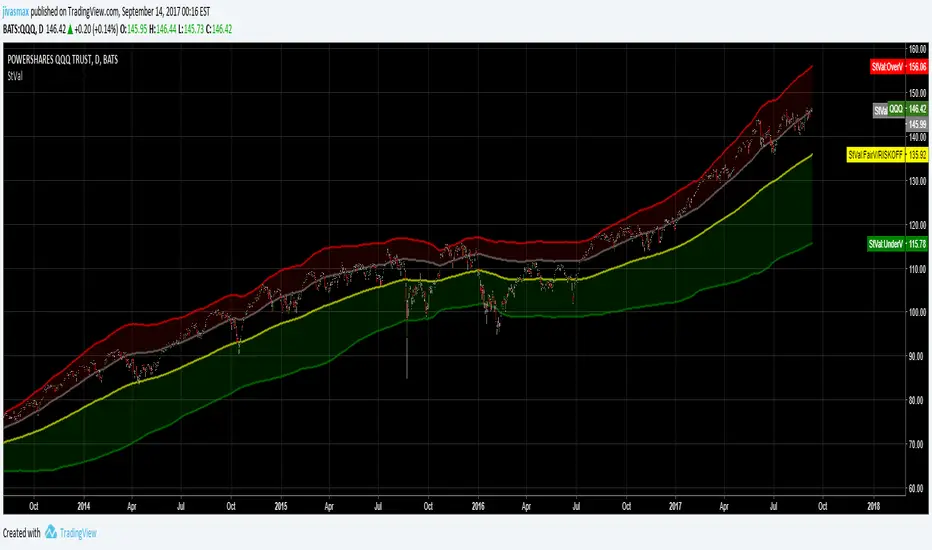Select the BATS:QQQ, D symbol text

coord(23,29)
